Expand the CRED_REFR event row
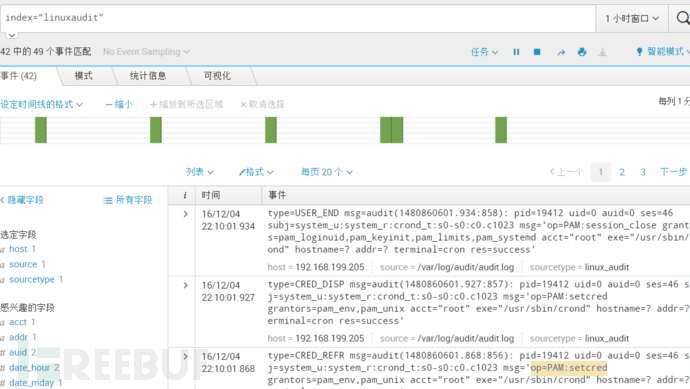690x389 pixels. pos(185,356)
